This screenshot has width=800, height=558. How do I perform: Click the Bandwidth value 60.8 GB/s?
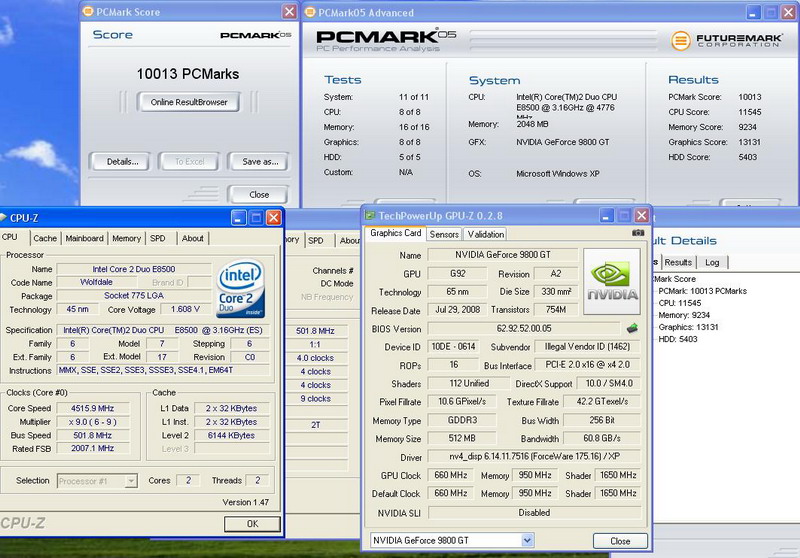pos(602,438)
